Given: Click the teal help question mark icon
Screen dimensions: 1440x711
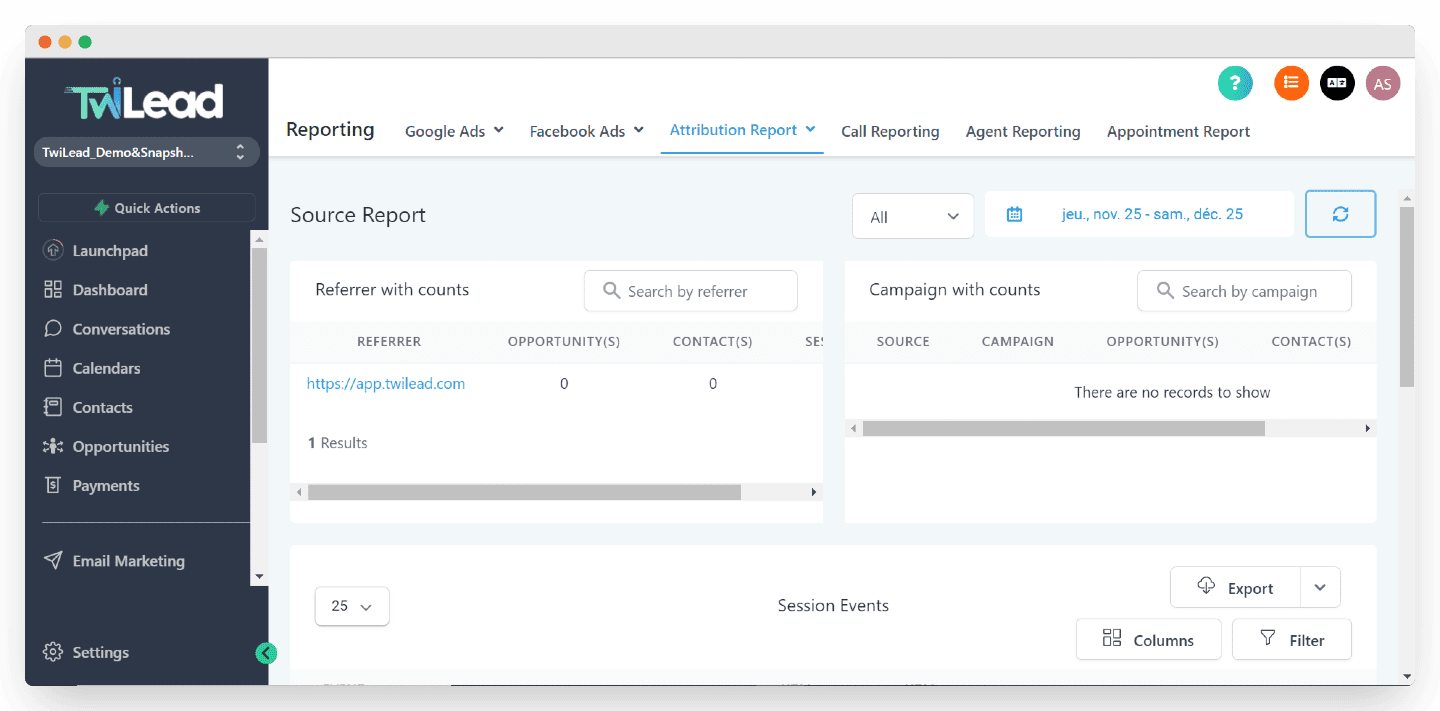Looking at the screenshot, I should tap(1235, 83).
